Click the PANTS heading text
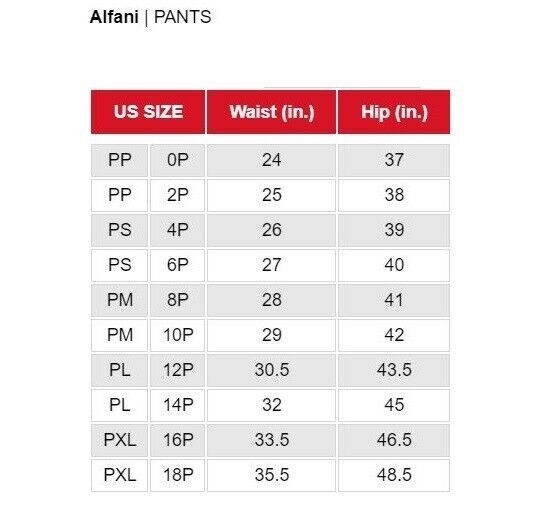This screenshot has width=543, height=514. coord(183,17)
